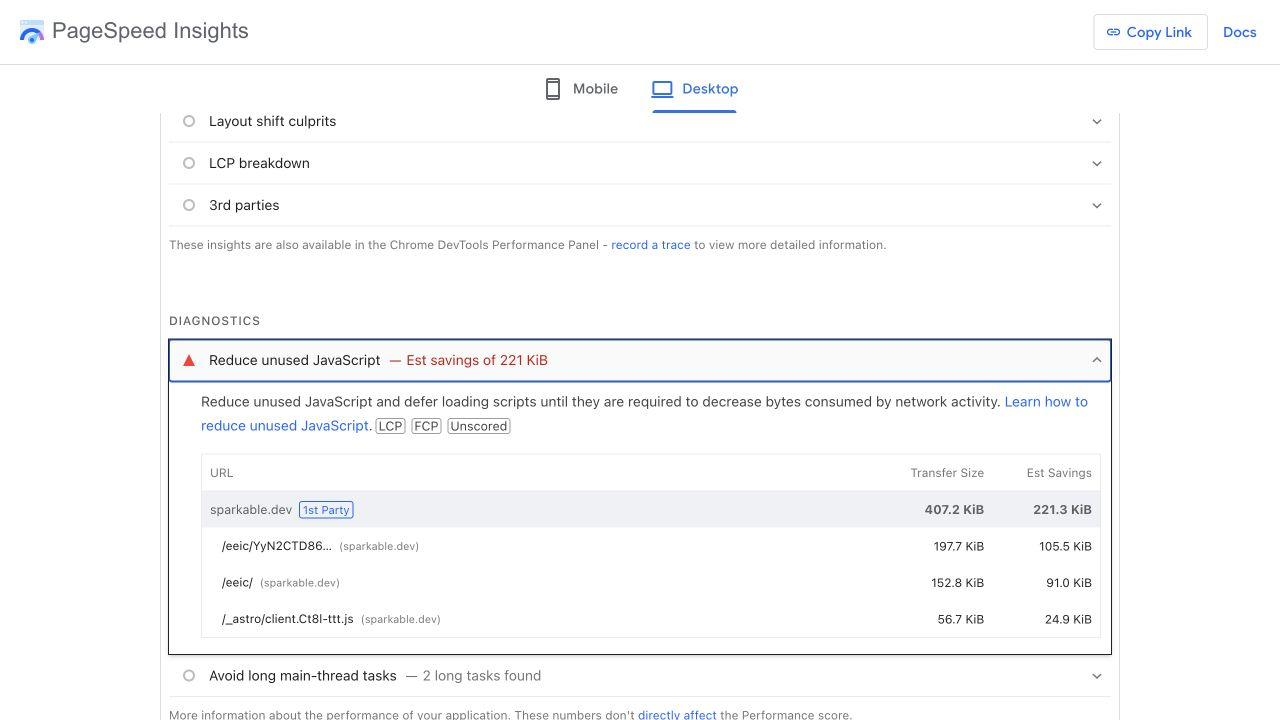Screen dimensions: 1280x720
Task: Click the /eeic/ URL entry
Action: 237,582
